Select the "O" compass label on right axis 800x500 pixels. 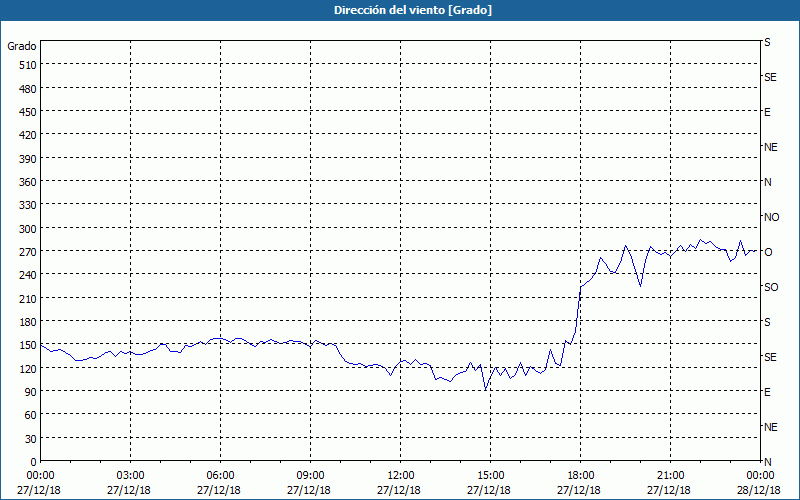[x=768, y=252]
